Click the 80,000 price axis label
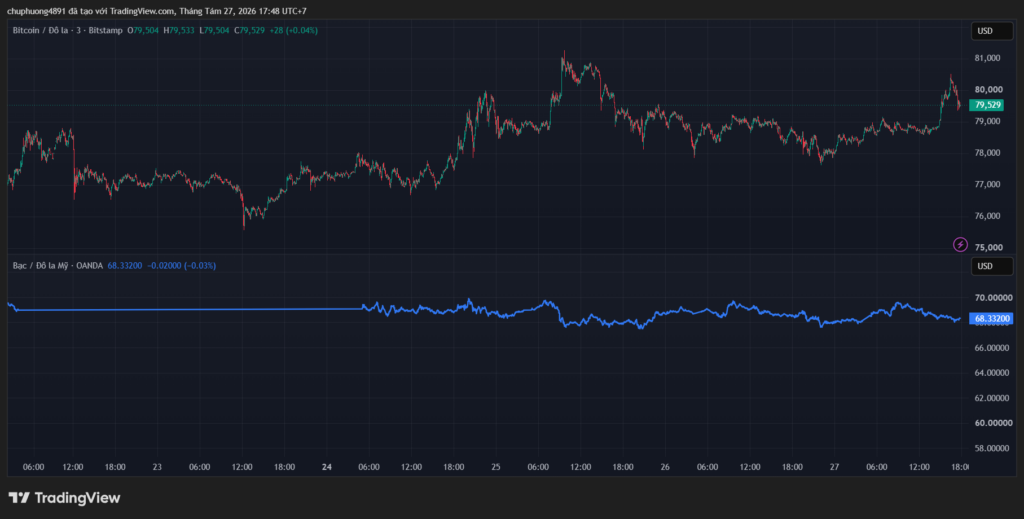 point(987,89)
